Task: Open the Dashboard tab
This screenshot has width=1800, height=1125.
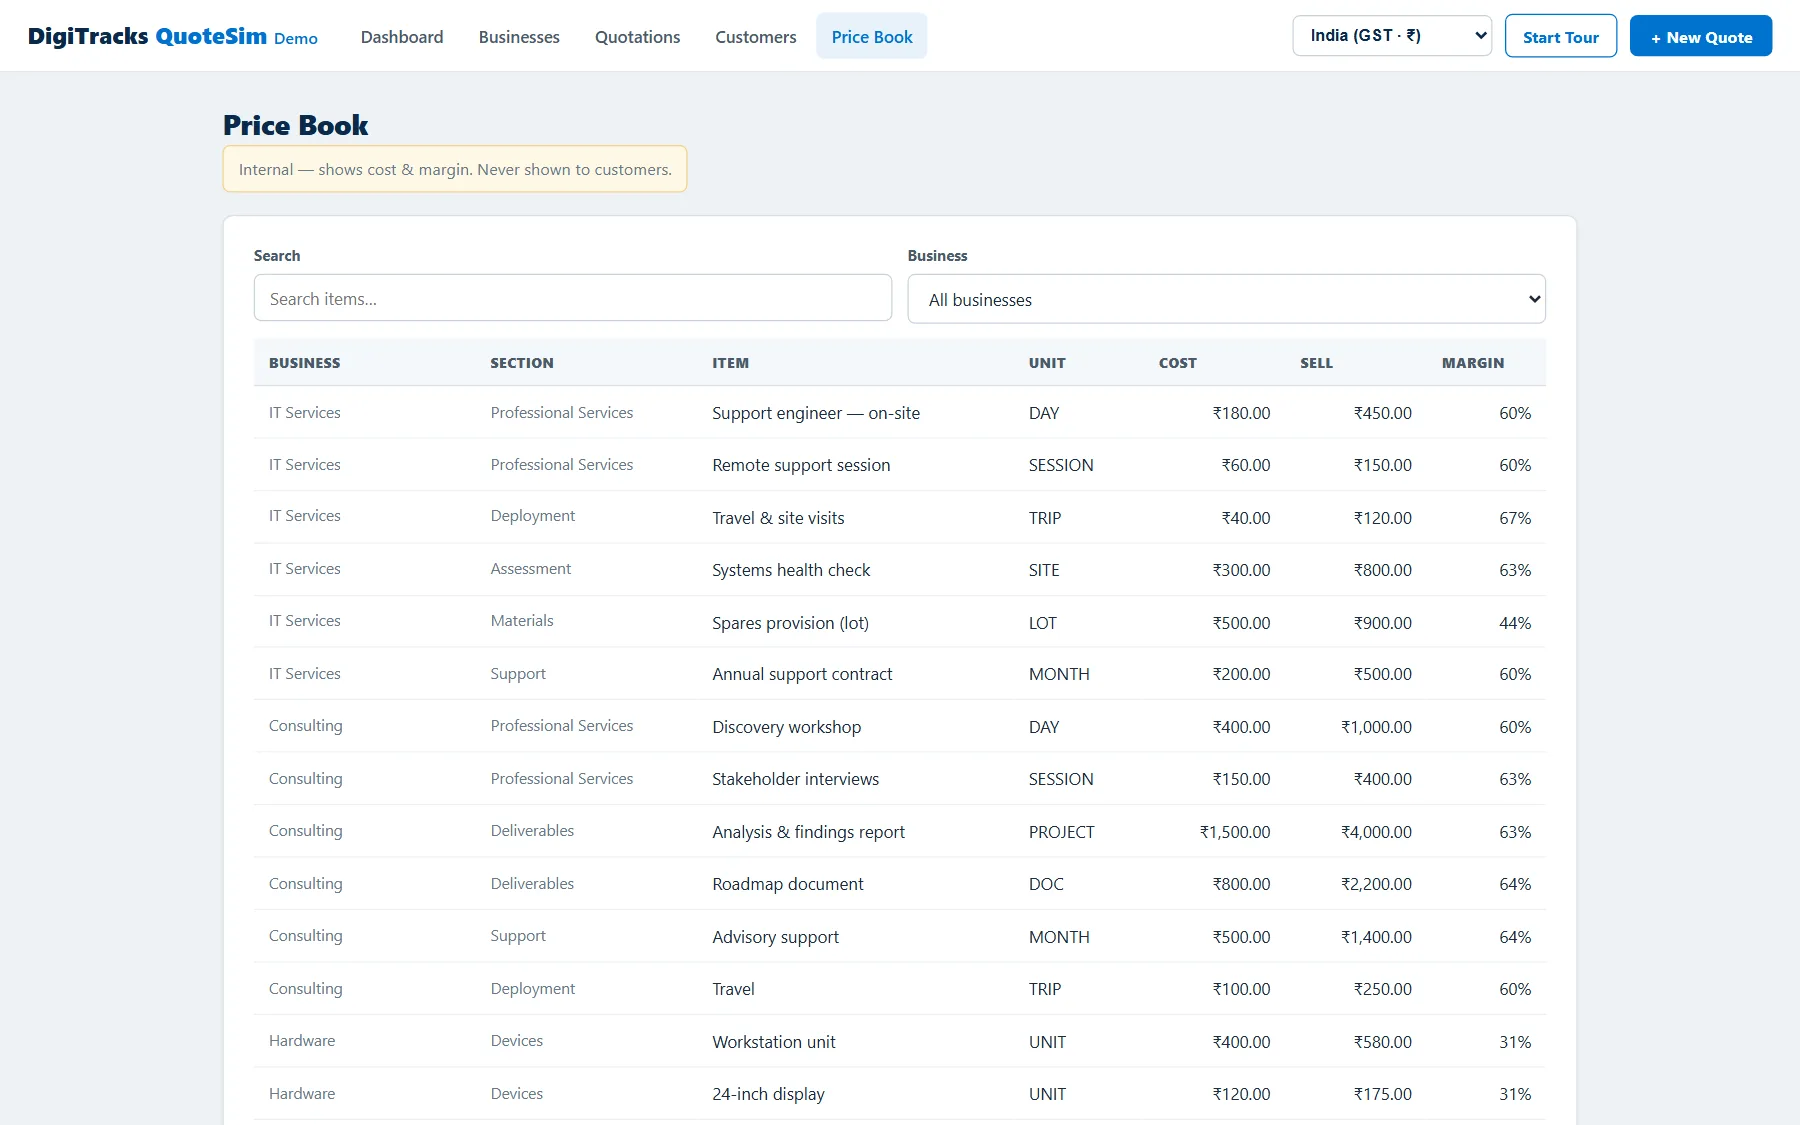Action: tap(402, 37)
